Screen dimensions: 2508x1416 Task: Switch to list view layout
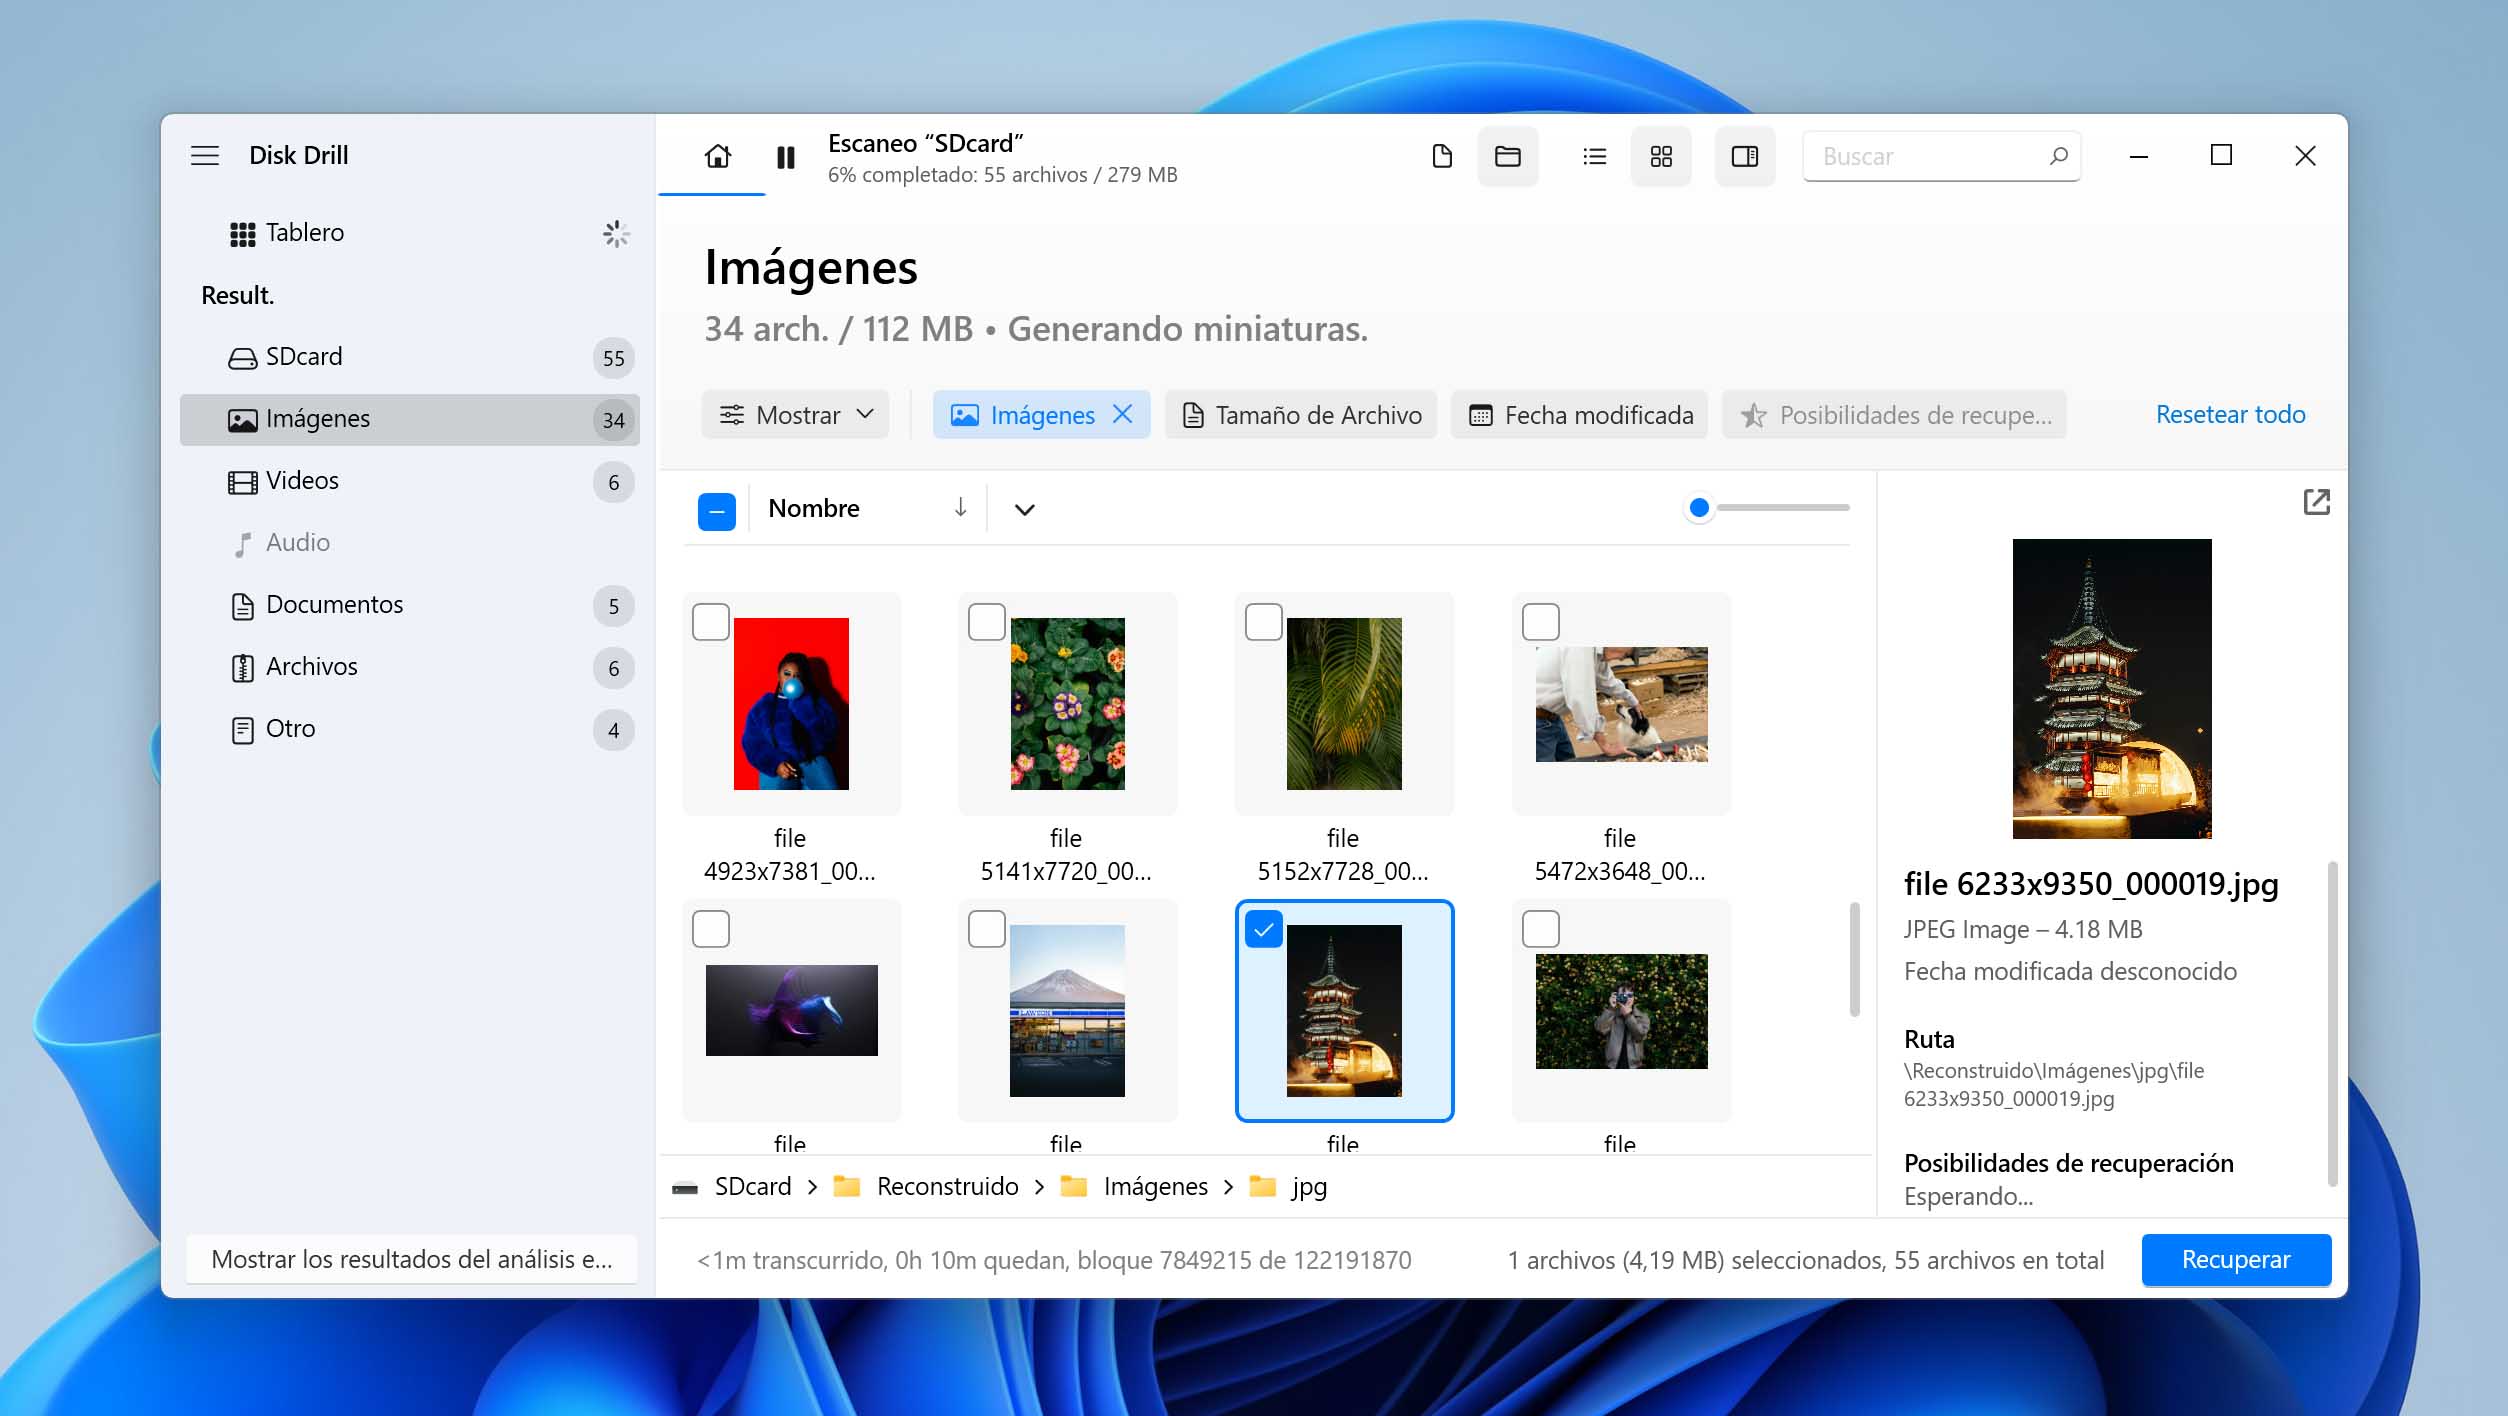[x=1595, y=156]
